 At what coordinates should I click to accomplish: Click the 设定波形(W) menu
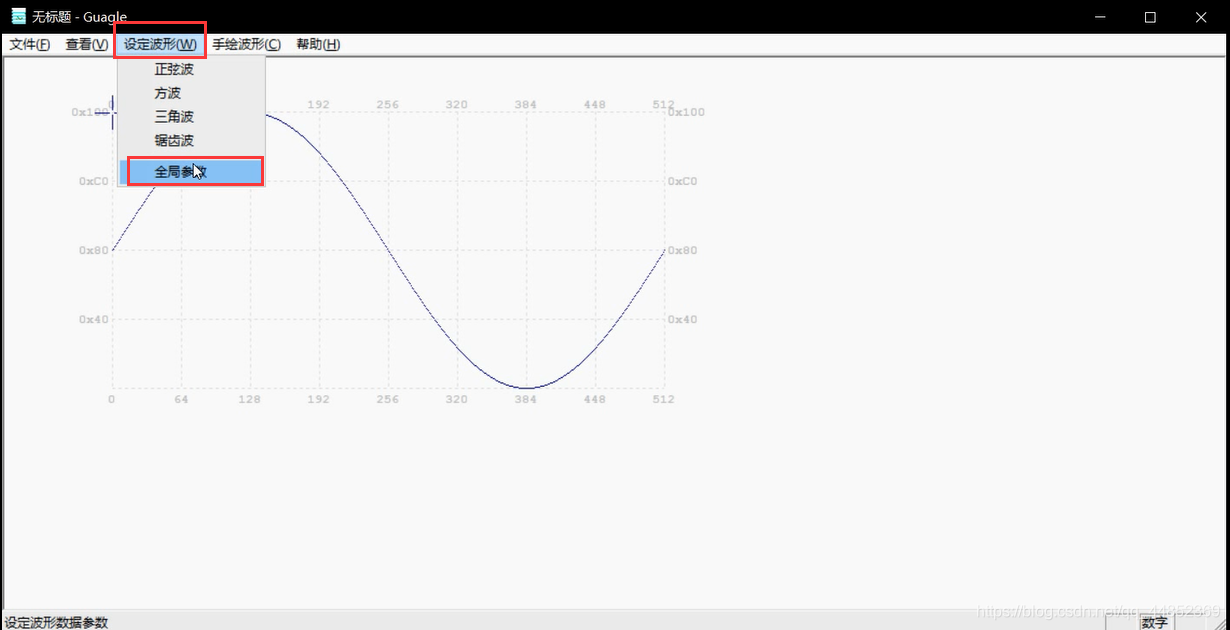(x=160, y=45)
